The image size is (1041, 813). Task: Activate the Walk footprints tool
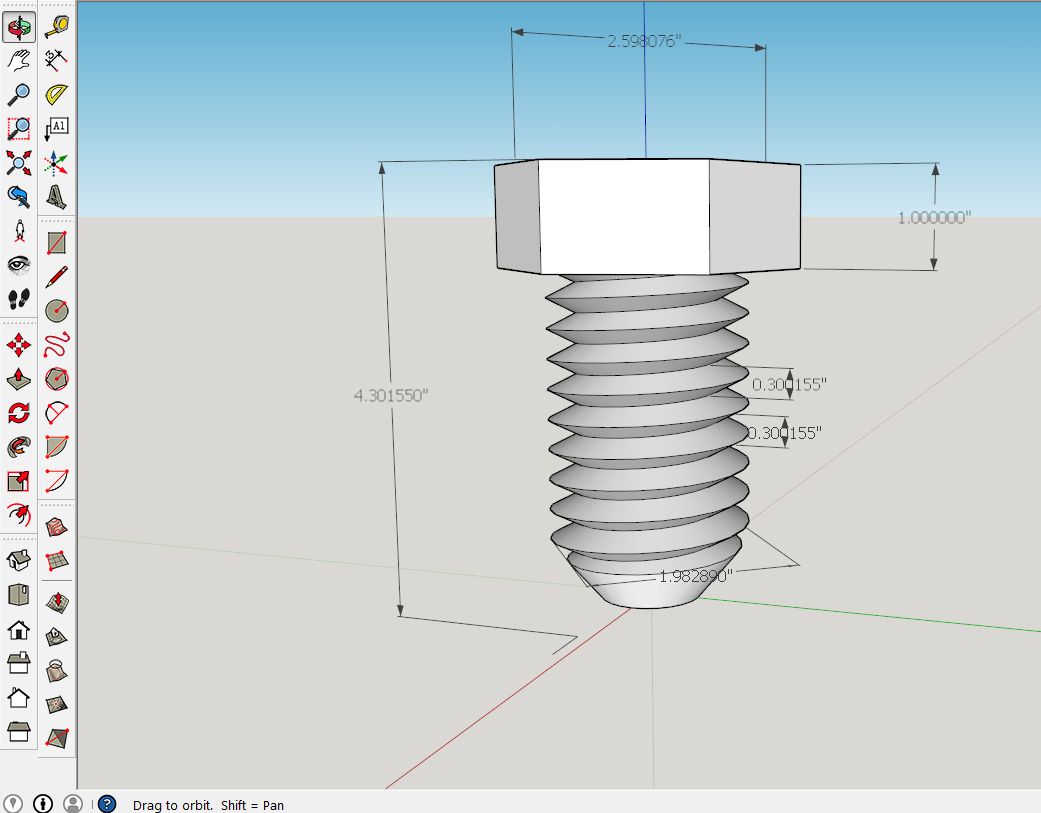point(19,297)
